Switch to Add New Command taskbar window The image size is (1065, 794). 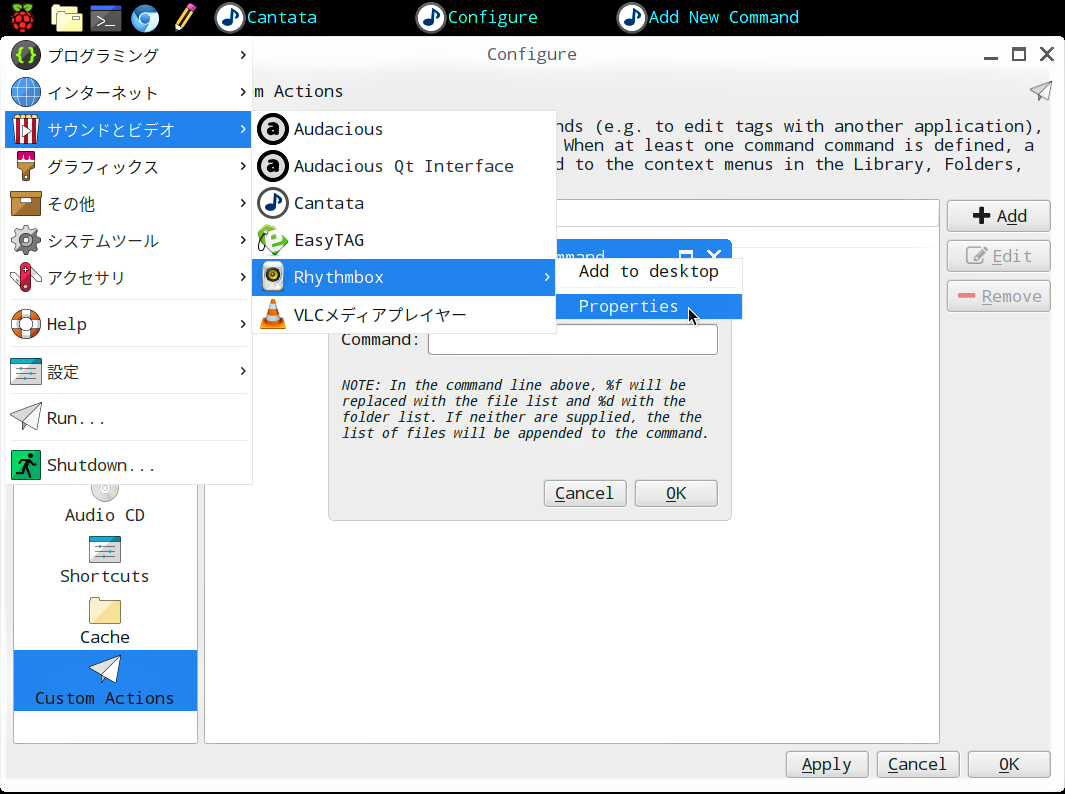[x=708, y=18]
